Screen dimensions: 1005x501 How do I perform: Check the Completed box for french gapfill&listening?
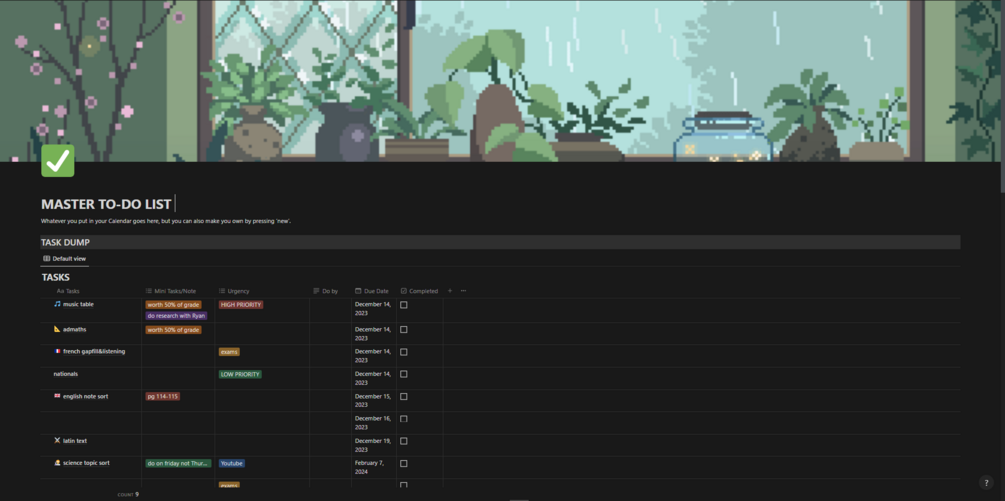[404, 352]
